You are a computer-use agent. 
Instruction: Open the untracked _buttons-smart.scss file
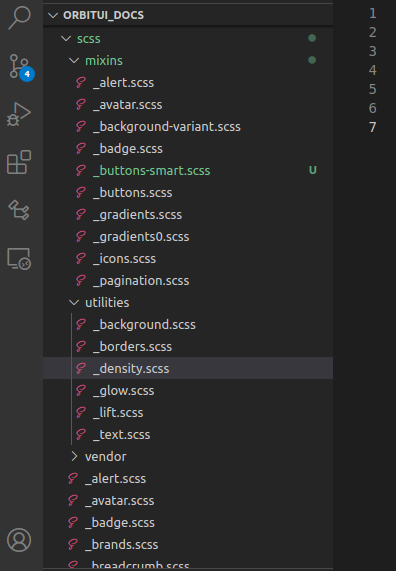pos(188,171)
